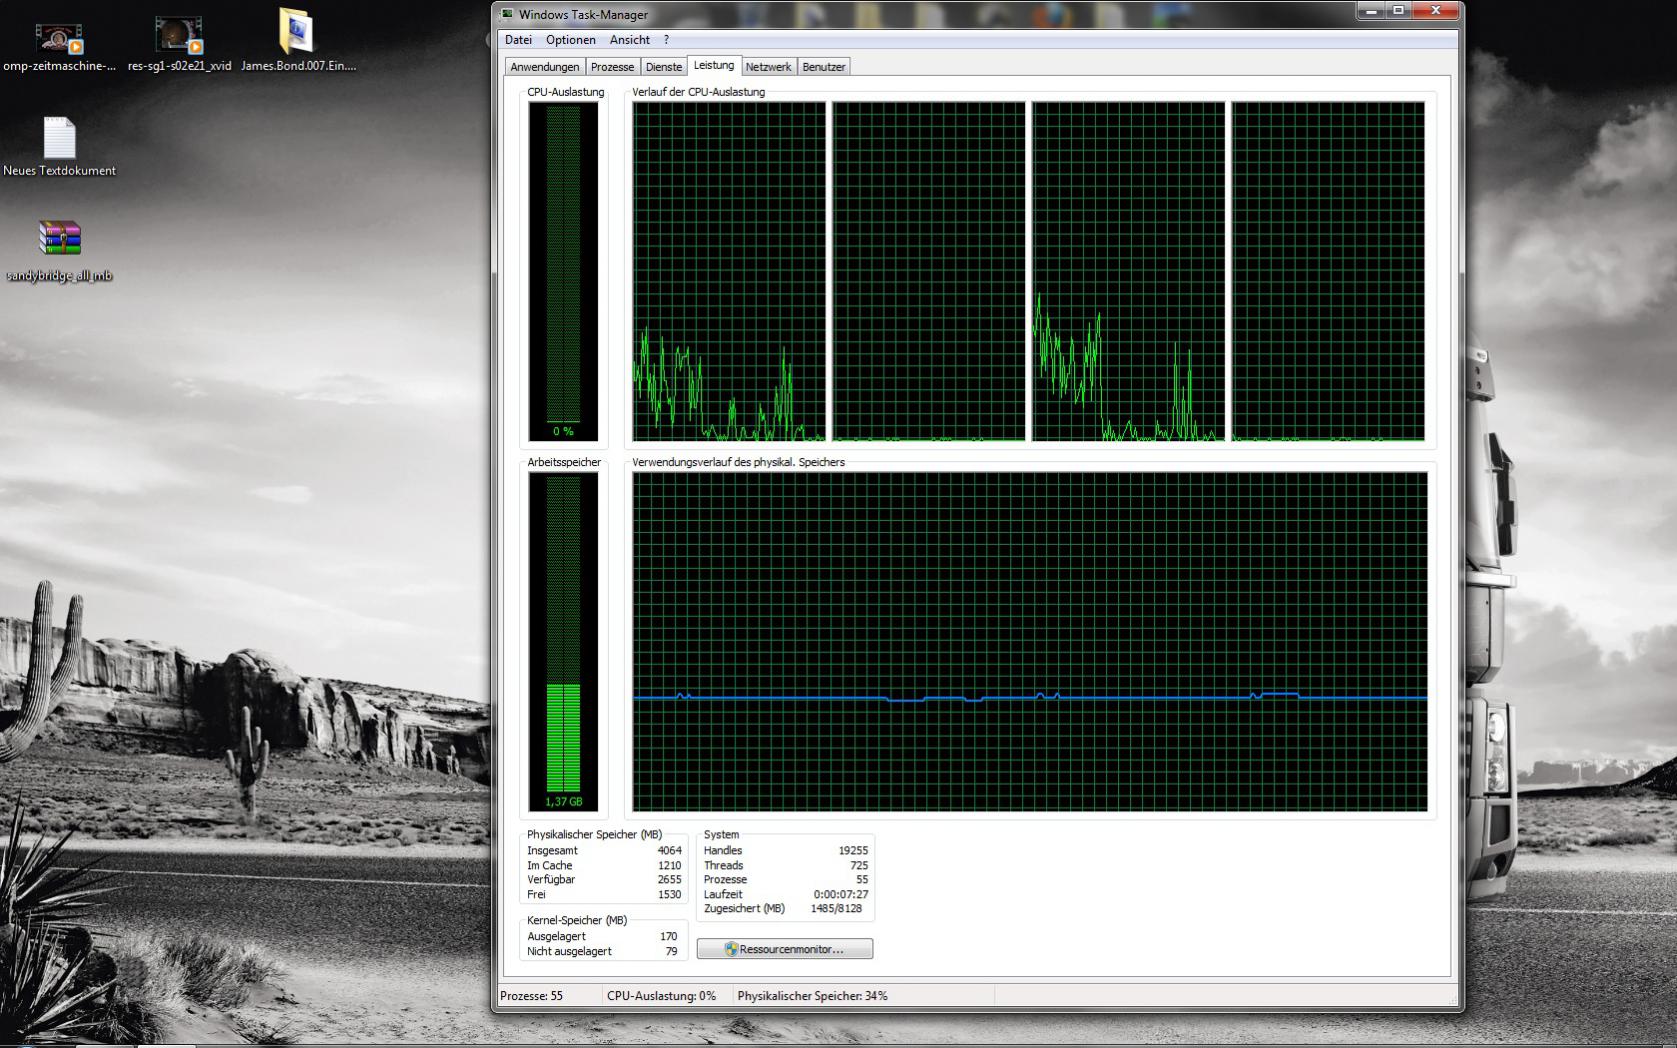1677x1048 pixels.
Task: Click the Frei value 1530
Action: pos(669,895)
